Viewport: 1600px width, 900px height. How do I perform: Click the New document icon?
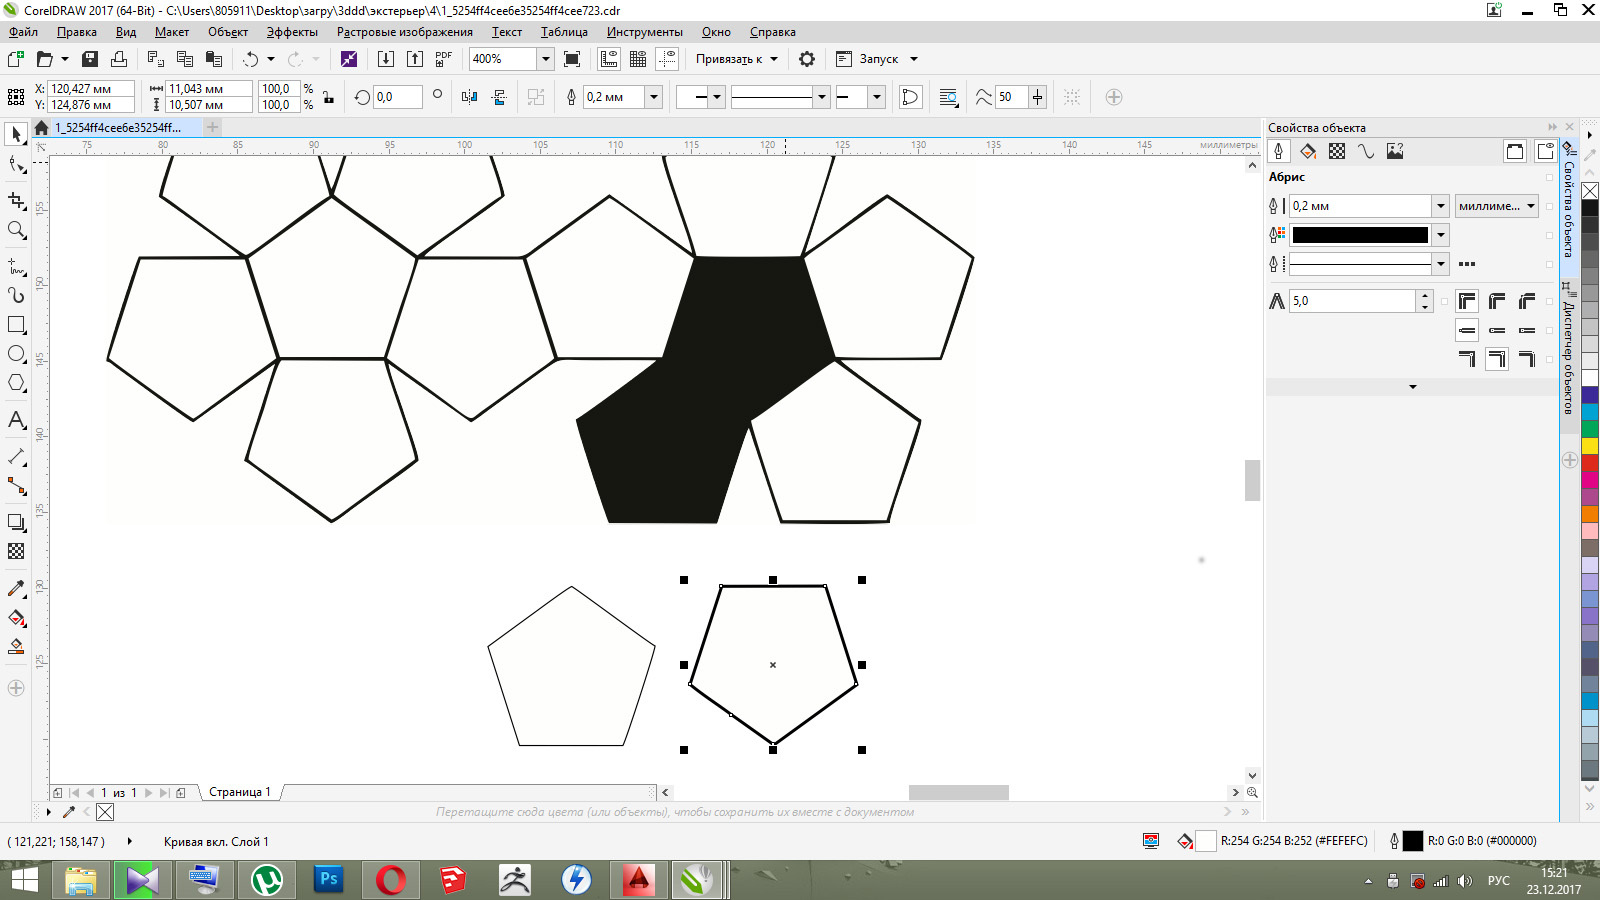[16, 59]
